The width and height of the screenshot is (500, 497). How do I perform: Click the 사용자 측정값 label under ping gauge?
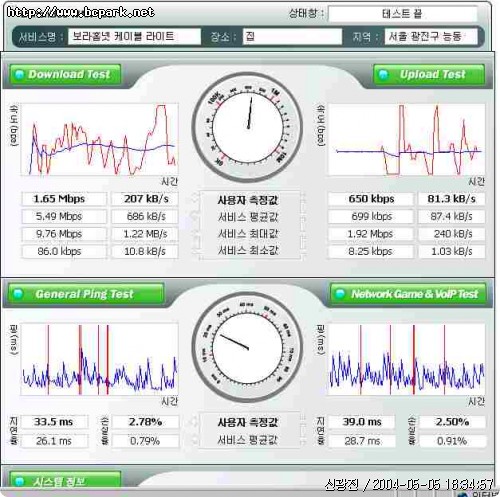click(247, 422)
